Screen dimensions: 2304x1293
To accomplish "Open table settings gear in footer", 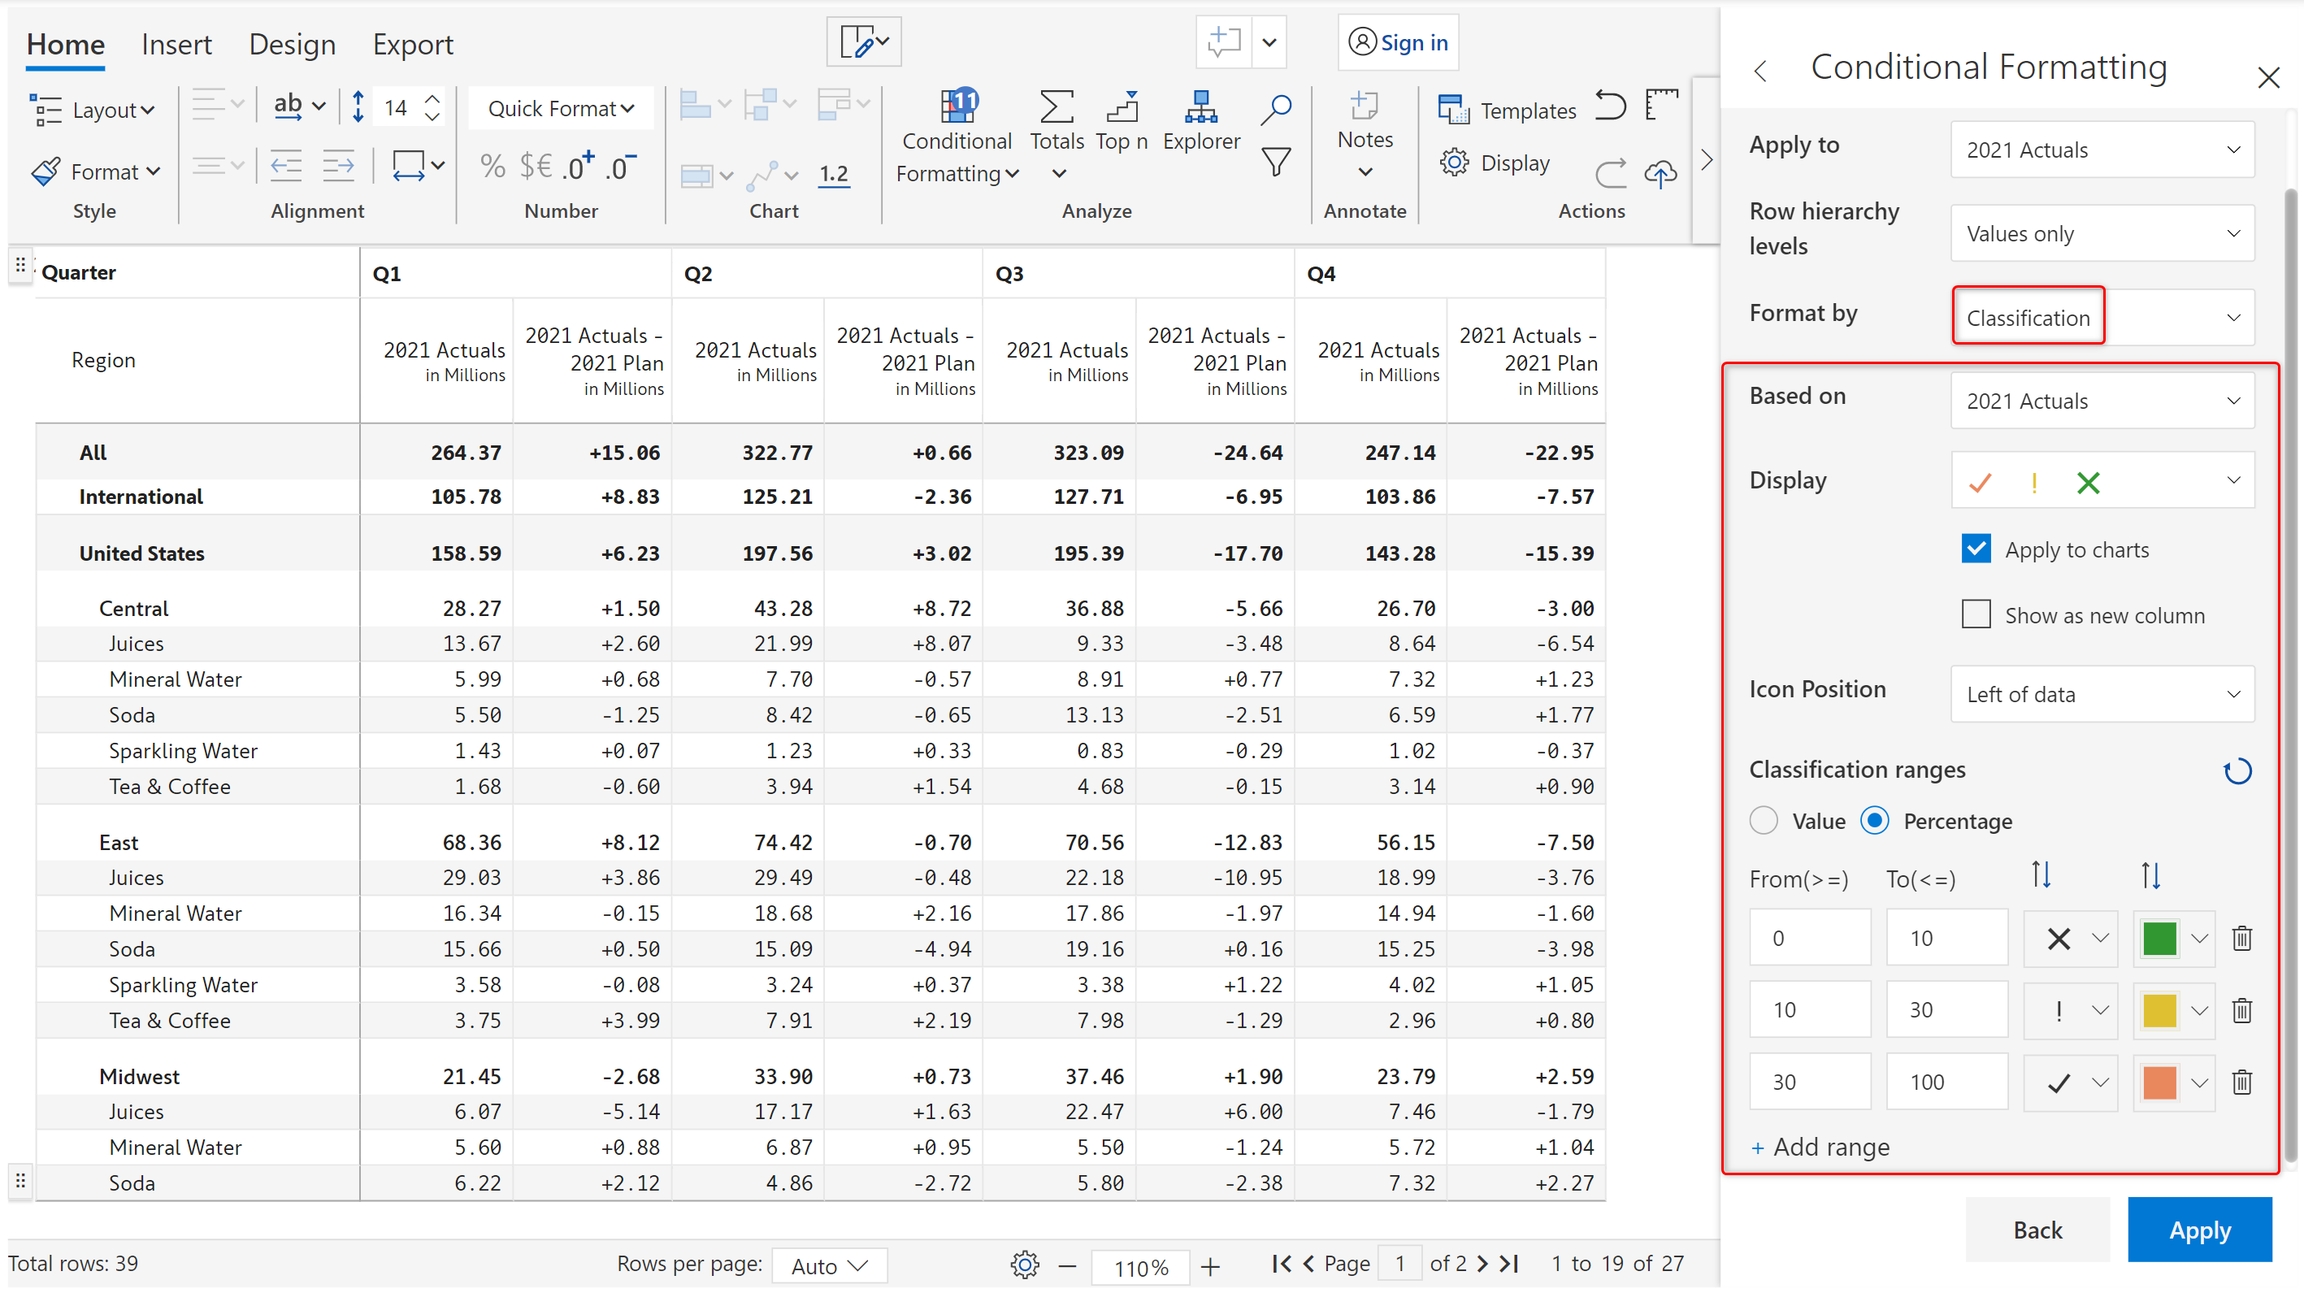I will (x=1024, y=1265).
